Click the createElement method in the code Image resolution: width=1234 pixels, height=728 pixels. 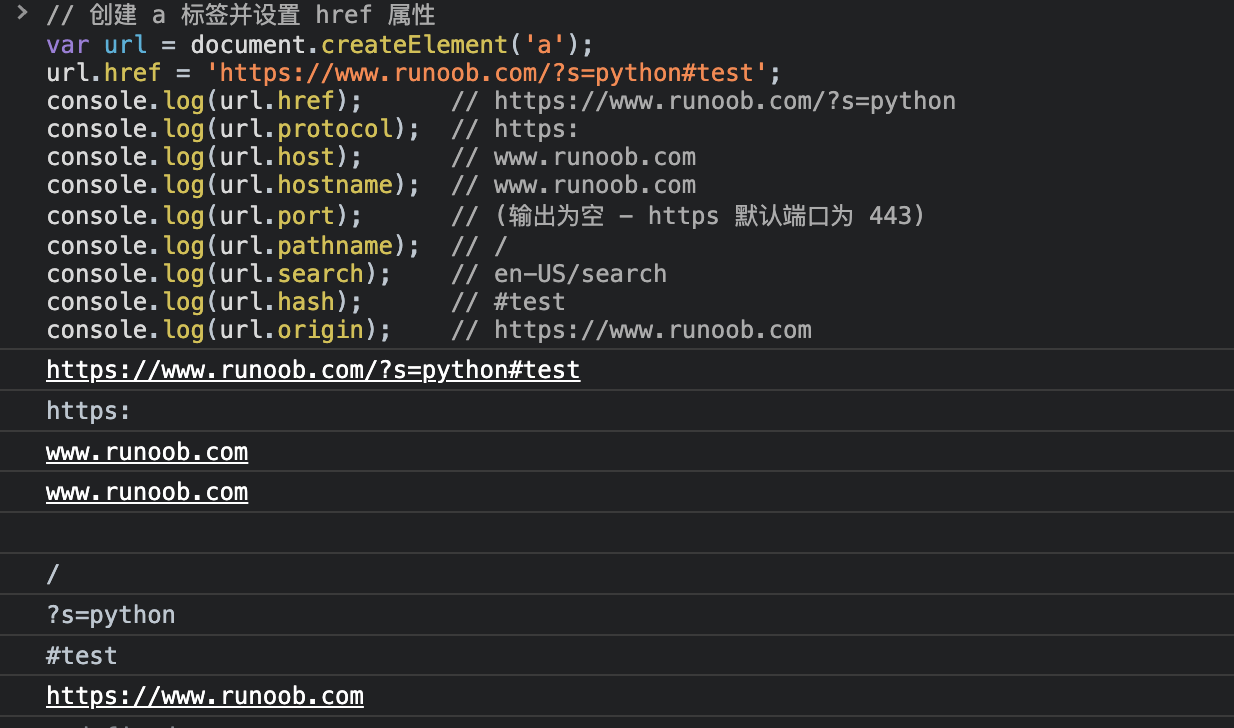[x=414, y=45]
